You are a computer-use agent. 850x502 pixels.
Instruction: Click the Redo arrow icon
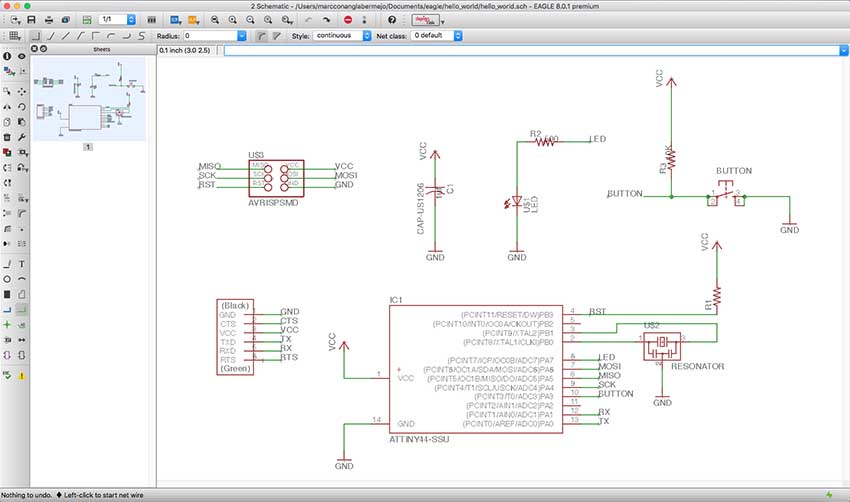click(x=326, y=20)
